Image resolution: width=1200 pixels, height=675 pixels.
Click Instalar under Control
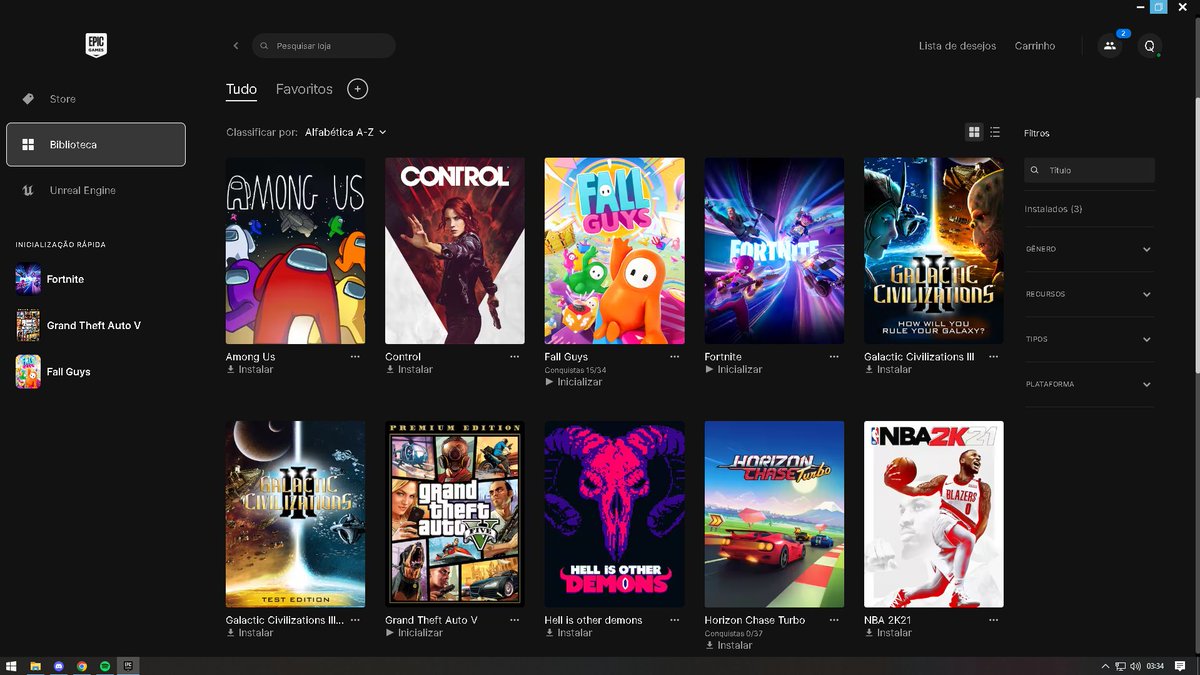[409, 370]
